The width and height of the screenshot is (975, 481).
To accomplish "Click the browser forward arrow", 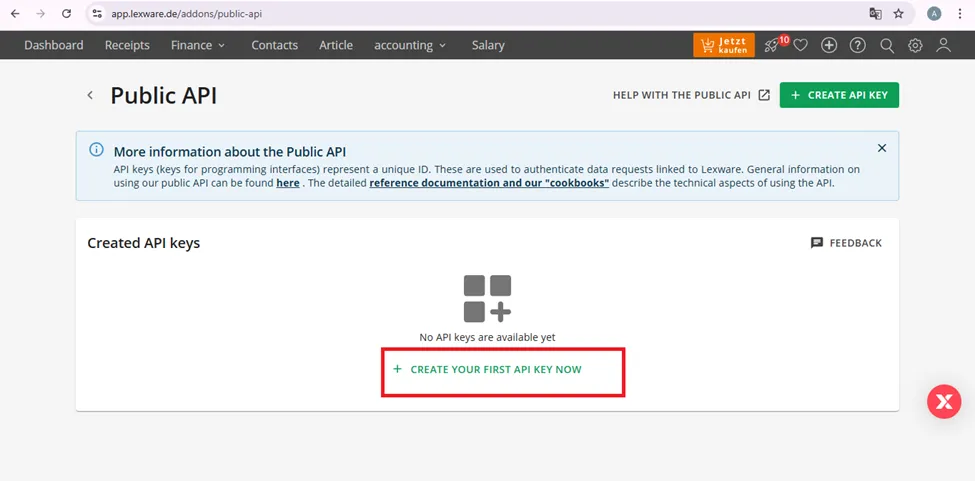I will 40,14.
